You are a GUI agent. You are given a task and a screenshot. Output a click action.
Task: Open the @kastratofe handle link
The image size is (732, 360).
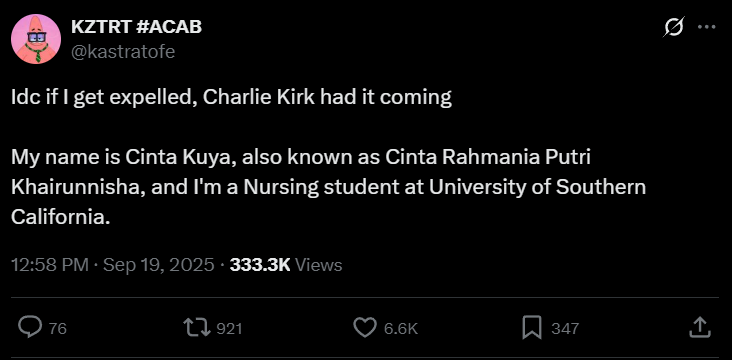[x=123, y=51]
